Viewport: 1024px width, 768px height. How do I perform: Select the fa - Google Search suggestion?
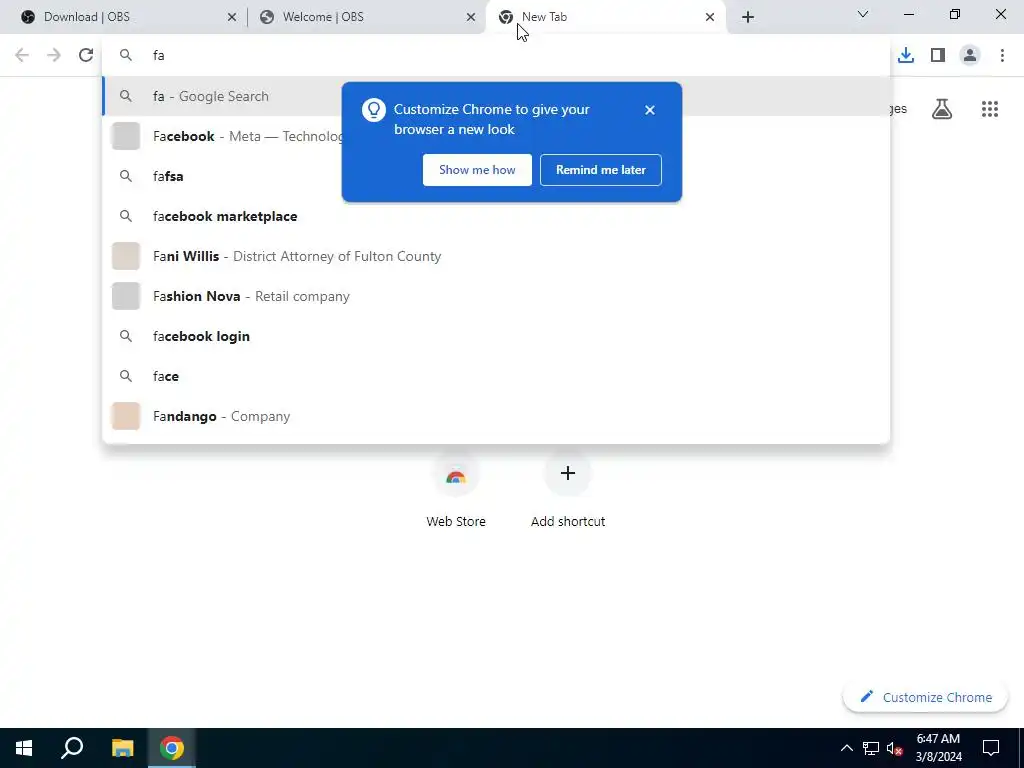496,96
